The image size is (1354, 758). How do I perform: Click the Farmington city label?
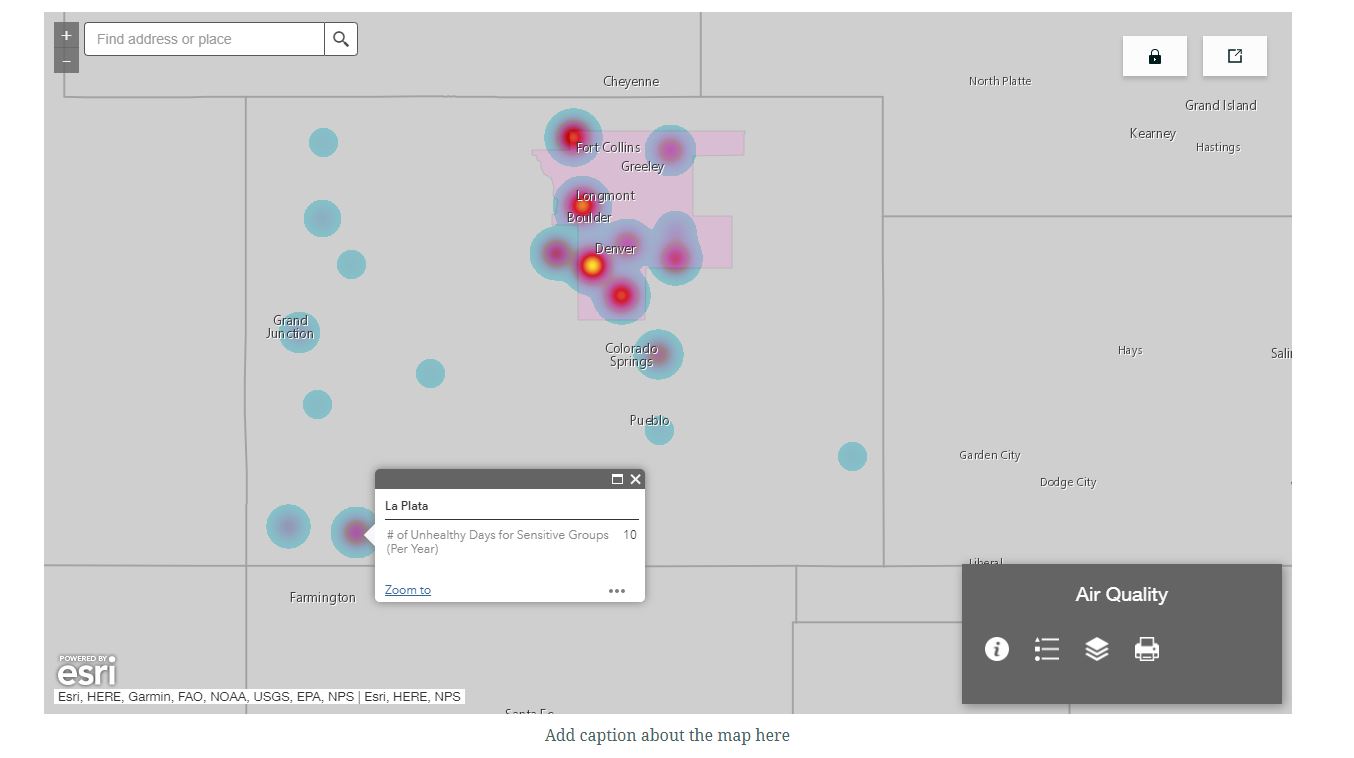click(x=322, y=598)
